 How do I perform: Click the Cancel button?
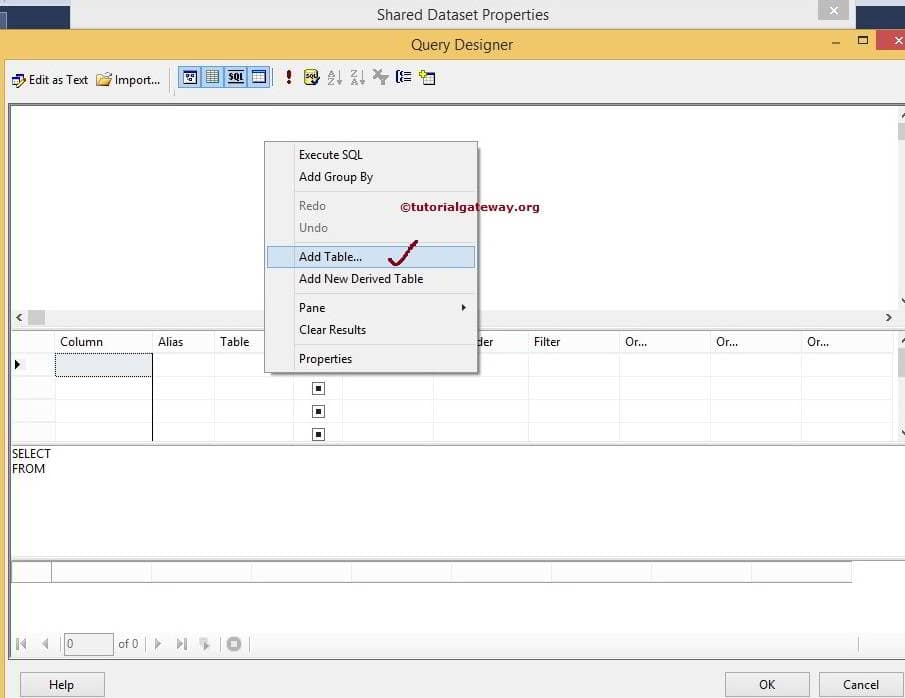(861, 685)
